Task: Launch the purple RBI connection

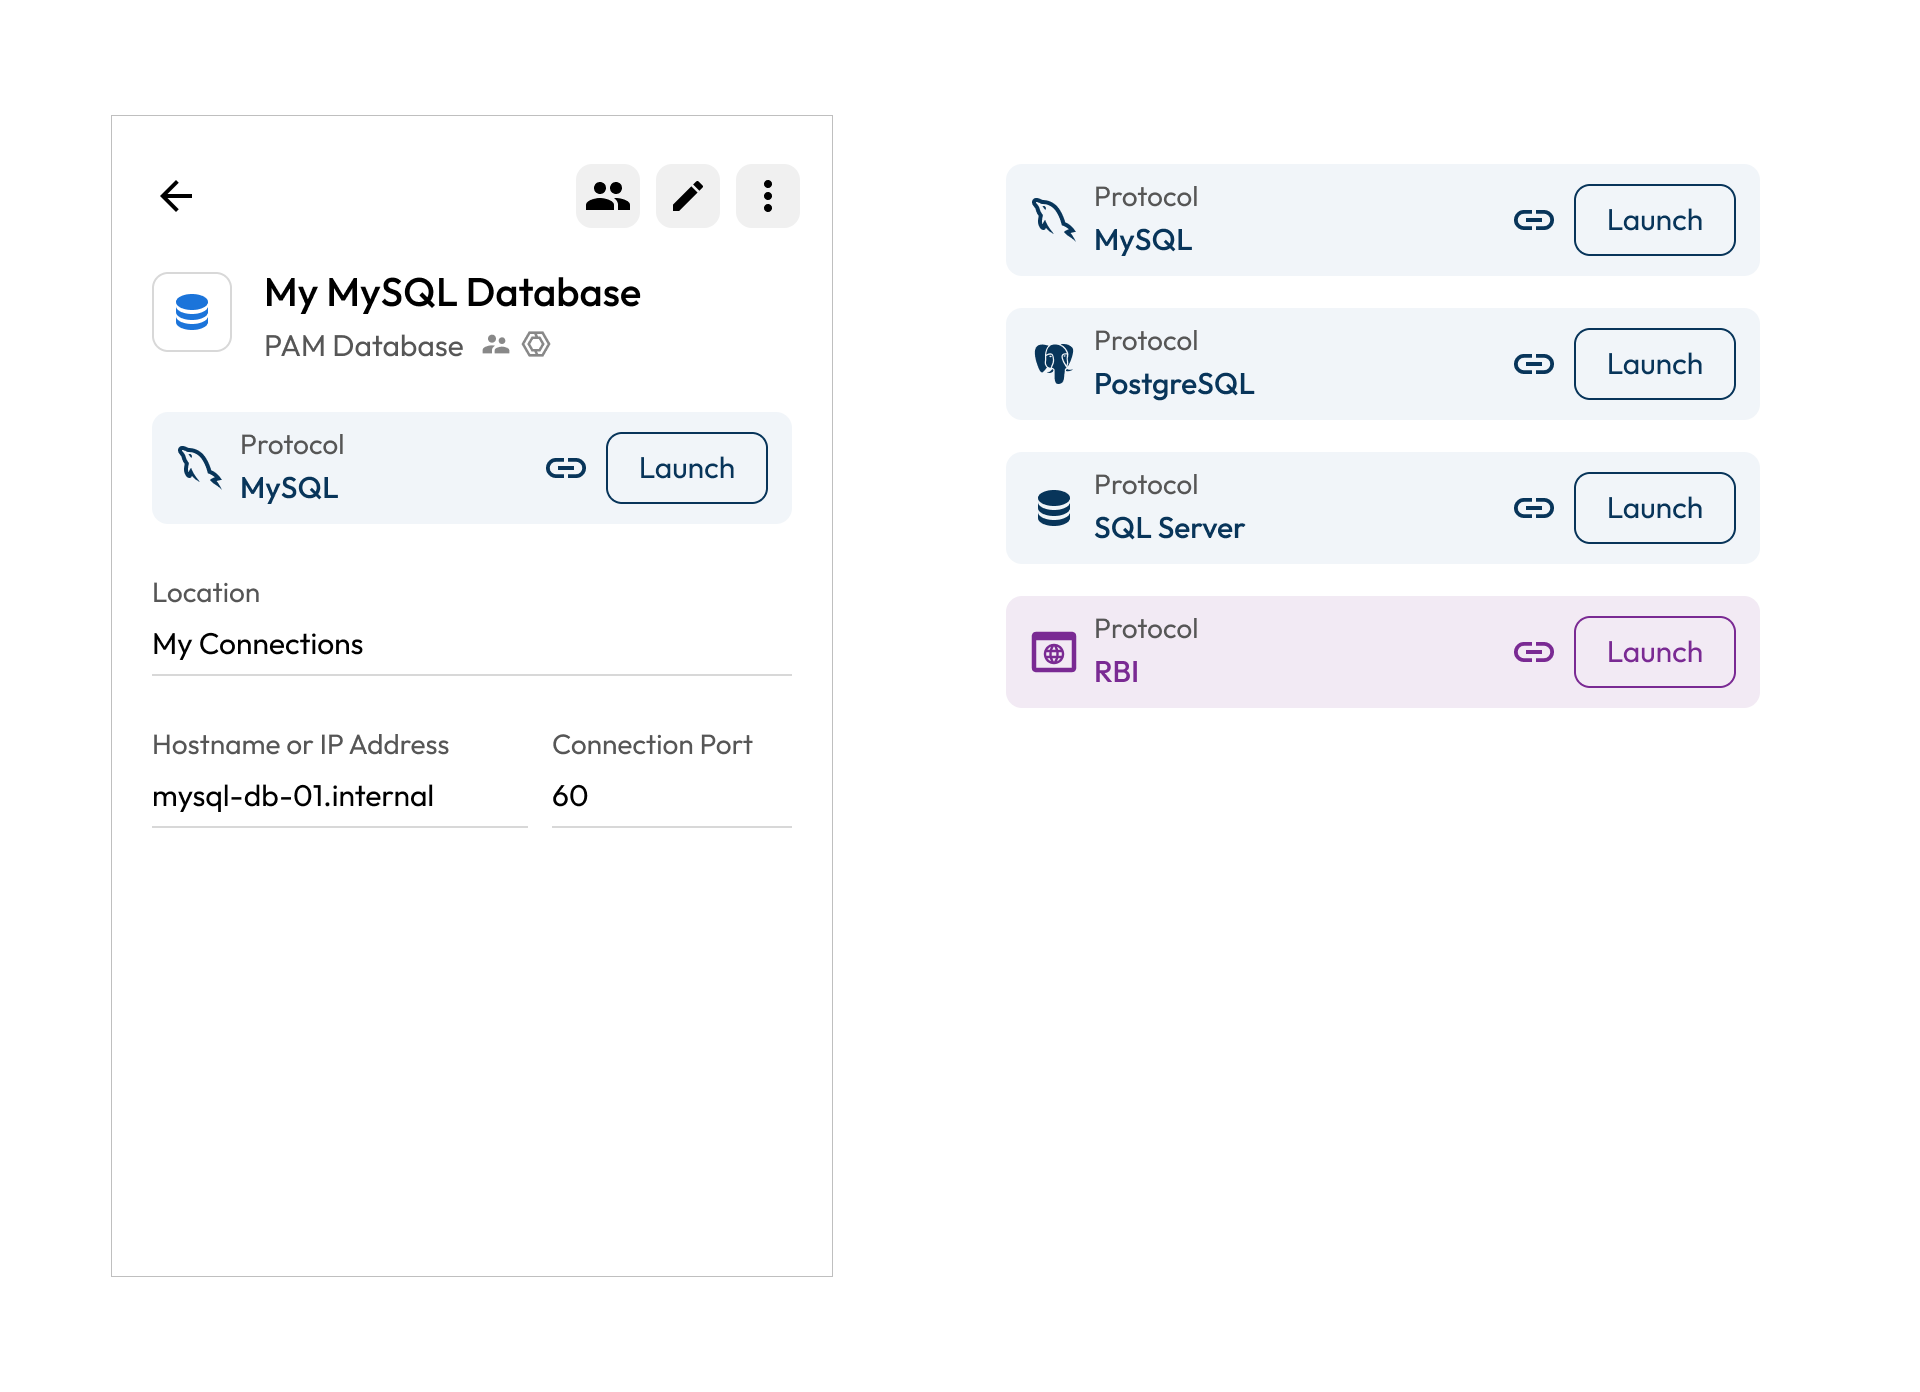Action: coord(1655,652)
